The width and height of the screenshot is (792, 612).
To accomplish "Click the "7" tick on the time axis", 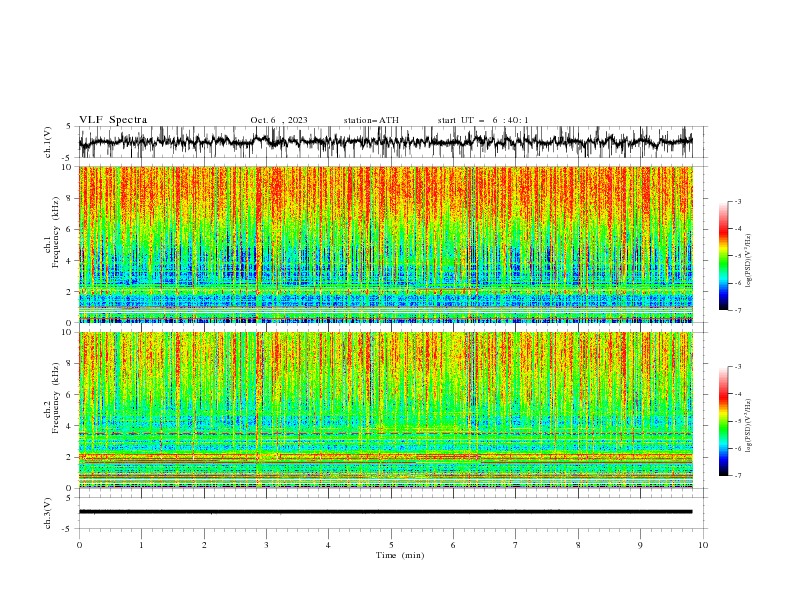I will coord(516,545).
